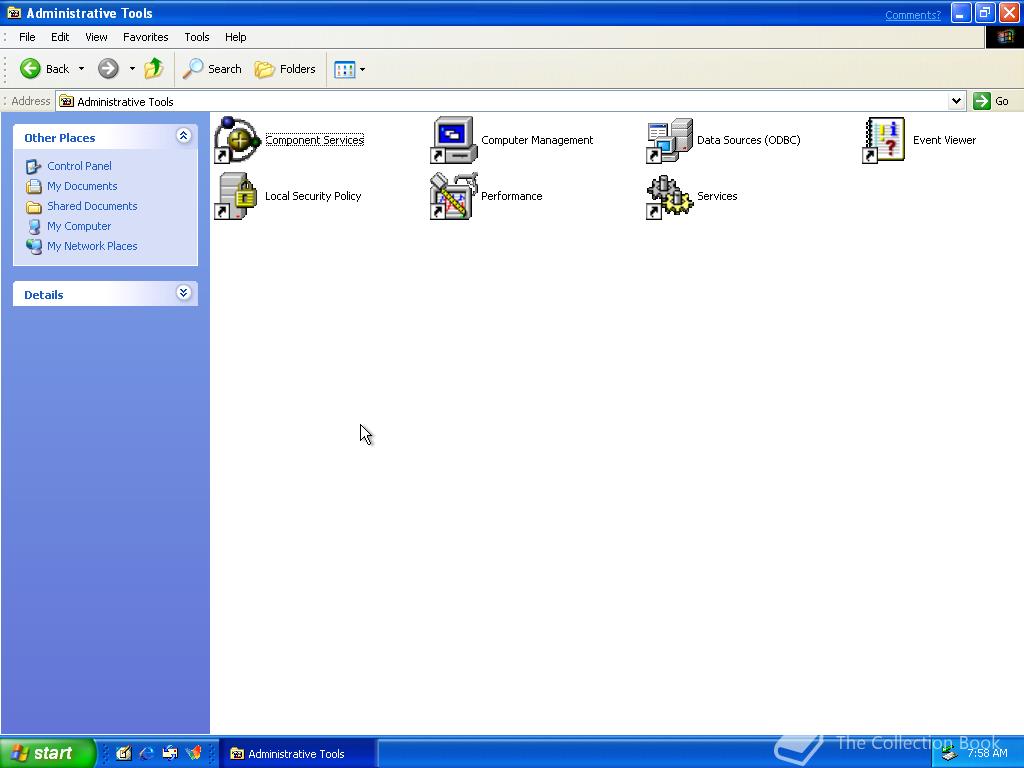Click the Windows flag throbber icon
Image resolution: width=1024 pixels, height=768 pixels.
tap(1004, 37)
